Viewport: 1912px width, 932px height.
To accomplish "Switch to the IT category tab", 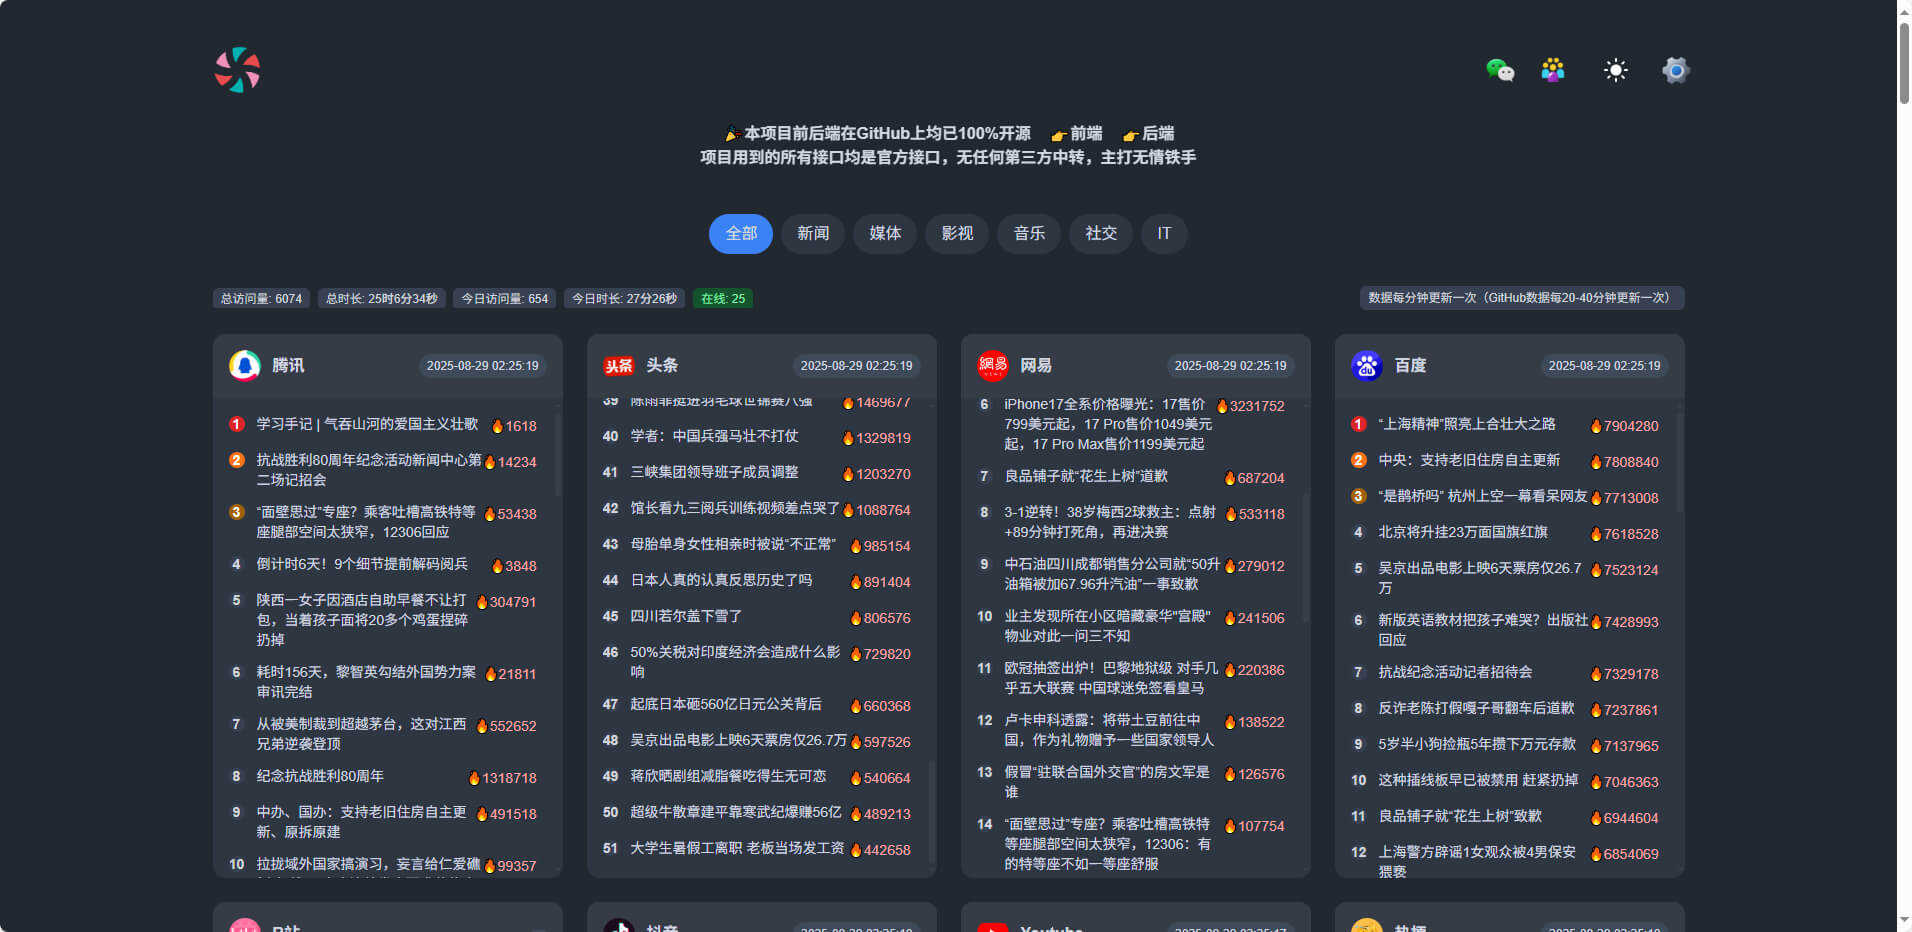I will 1163,233.
